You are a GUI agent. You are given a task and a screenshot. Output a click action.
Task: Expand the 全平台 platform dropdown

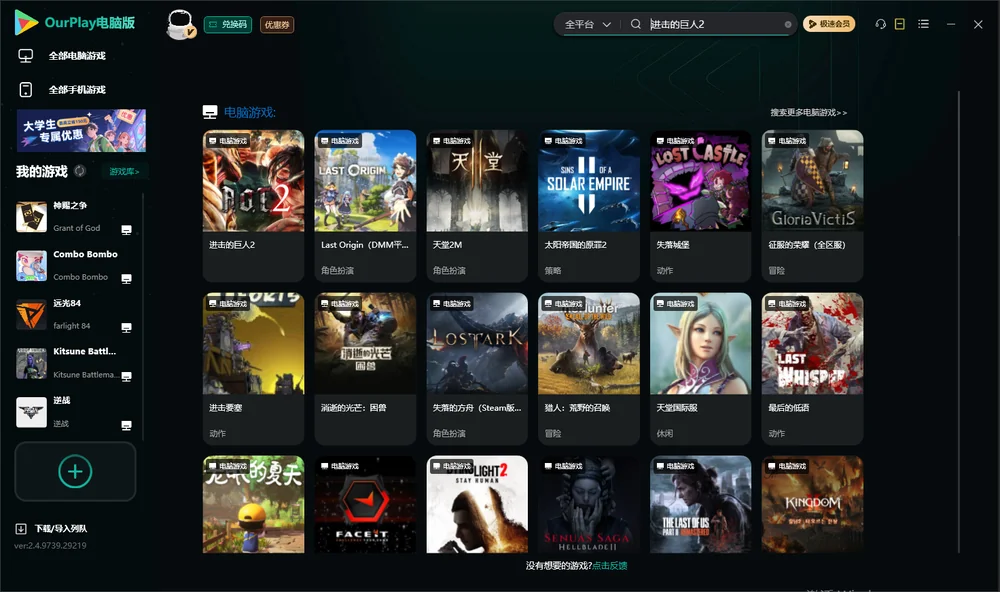tap(587, 24)
